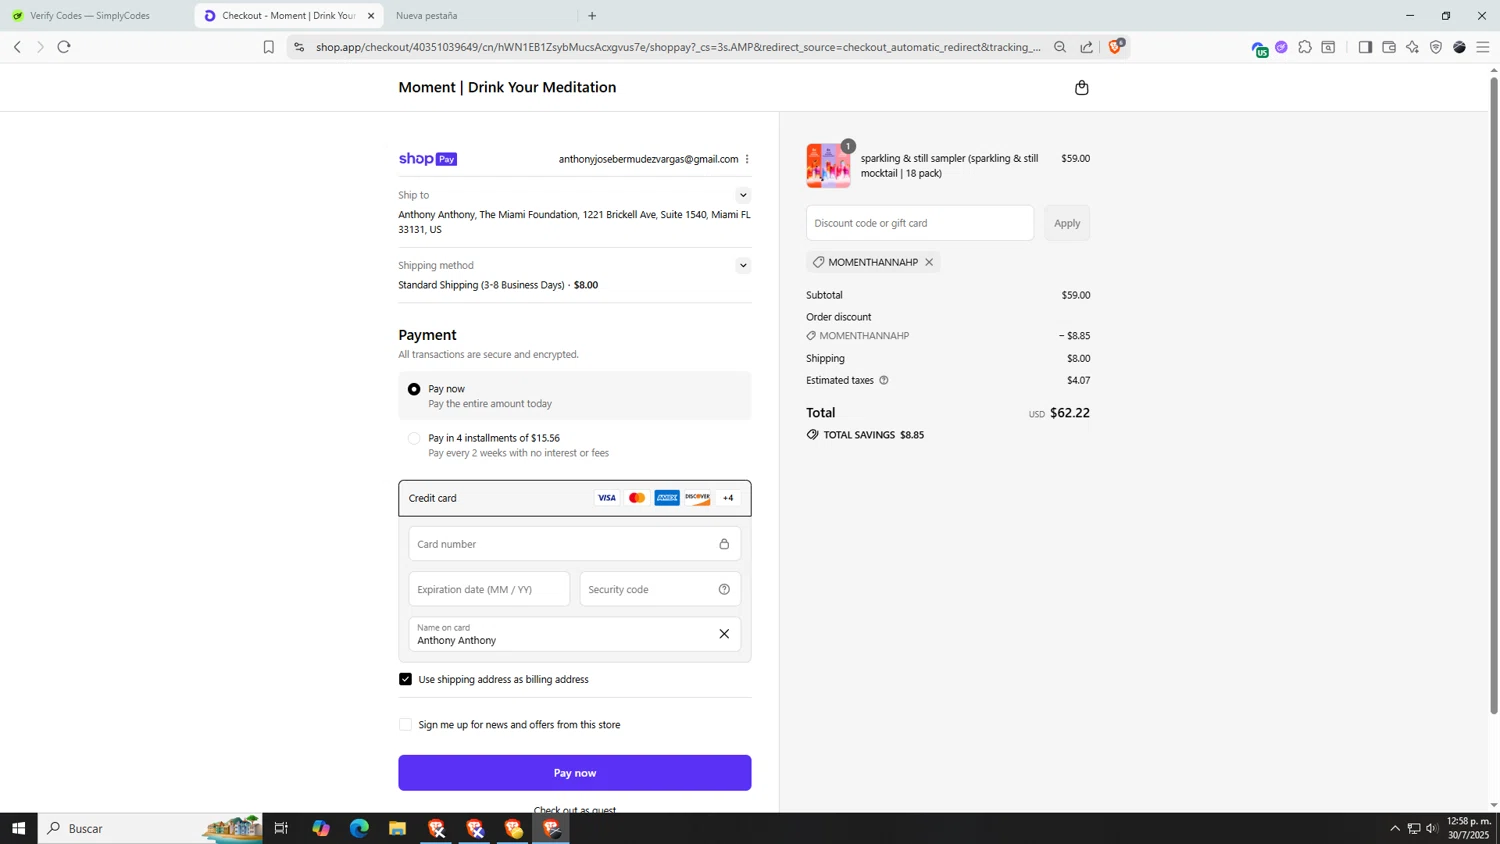Remove the MOMENTHANNAHP discount code tag
The width and height of the screenshot is (1500, 844).
[929, 262]
